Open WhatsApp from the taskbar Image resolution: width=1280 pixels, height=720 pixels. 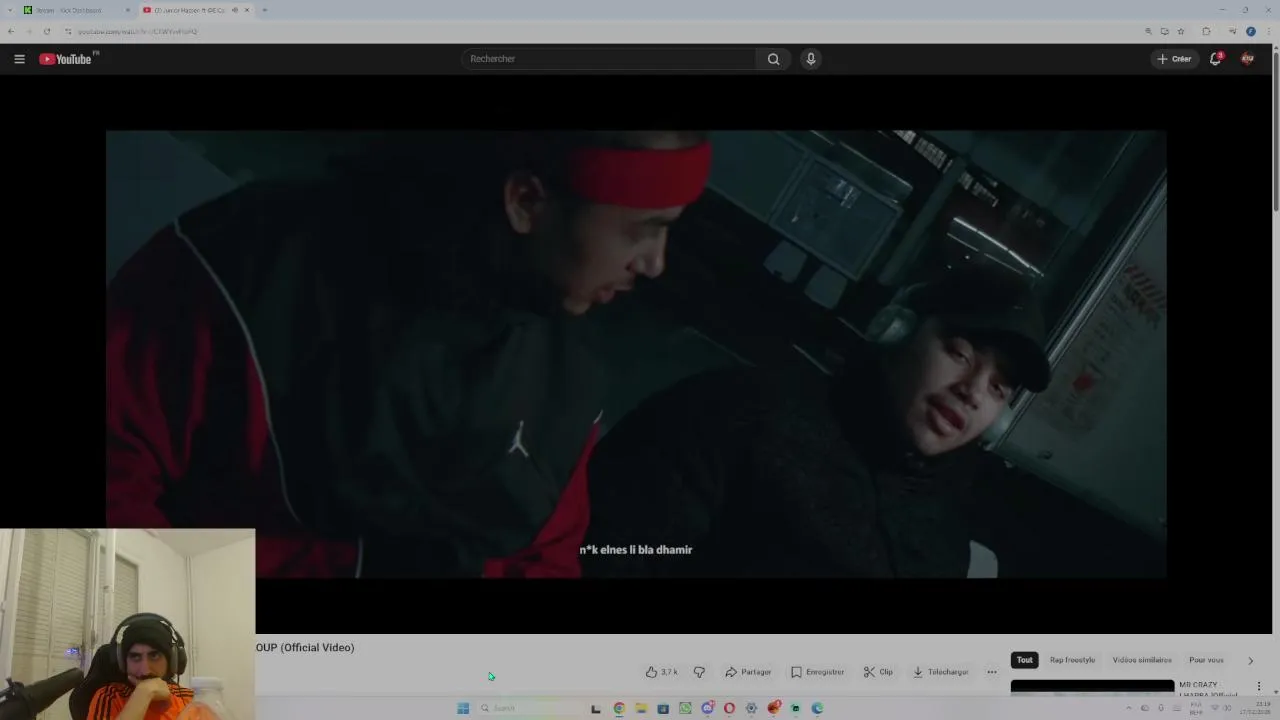tap(685, 708)
